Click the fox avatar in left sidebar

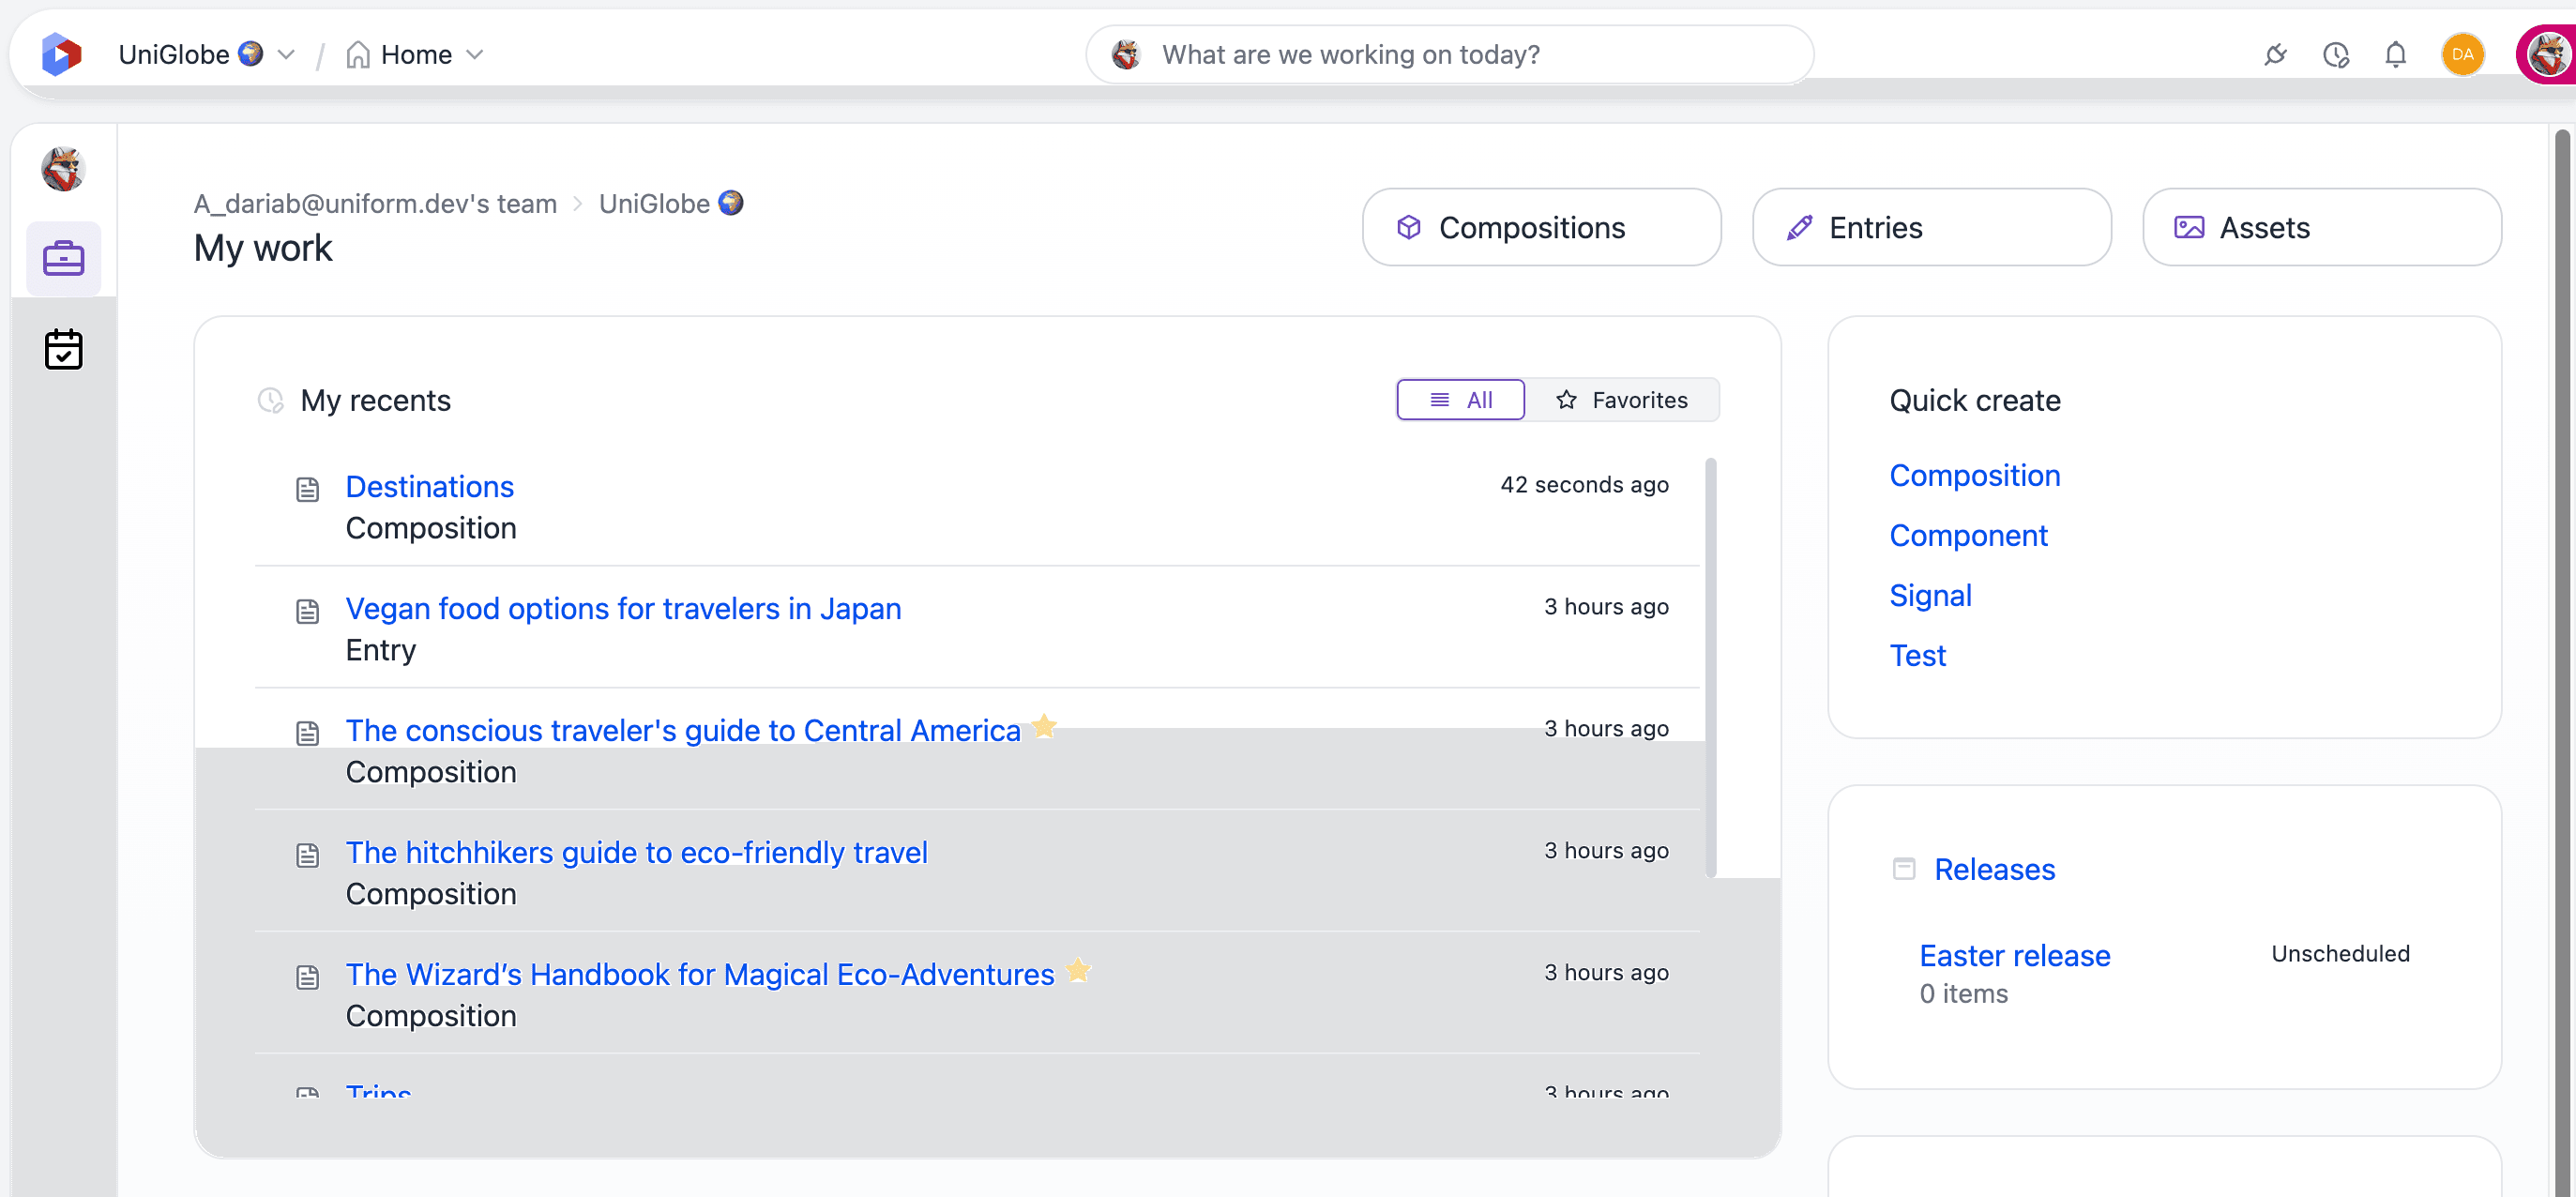click(63, 168)
